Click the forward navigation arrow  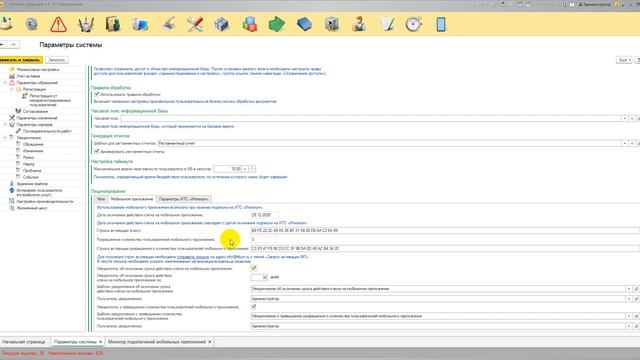click(13, 44)
